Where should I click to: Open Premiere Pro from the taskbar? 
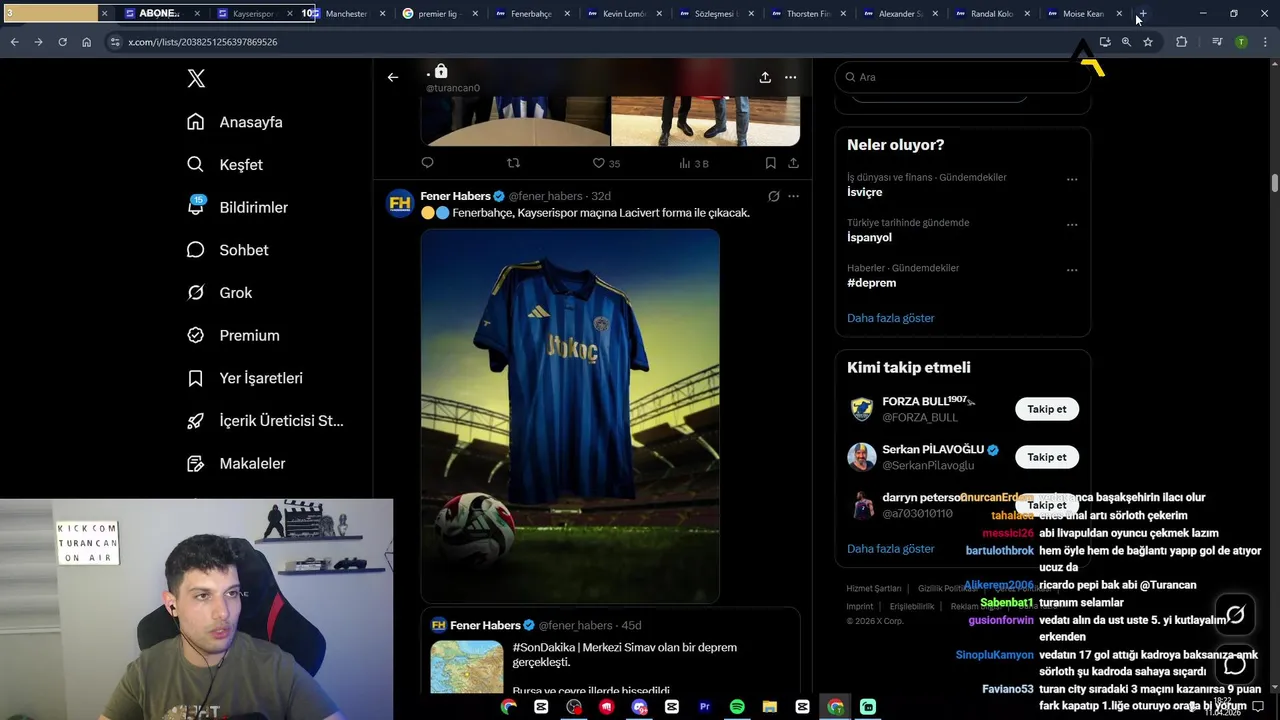tap(704, 707)
